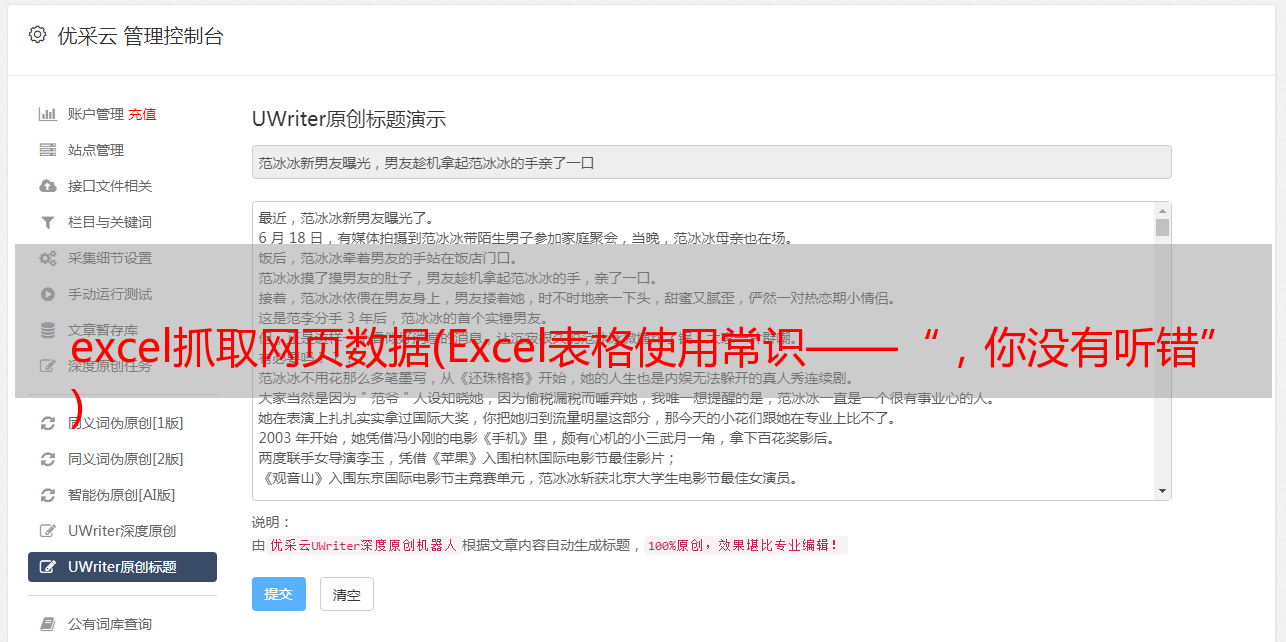Click the textarea scrollbar up arrow
Screen dimensions: 1286x642
[x=1162, y=211]
